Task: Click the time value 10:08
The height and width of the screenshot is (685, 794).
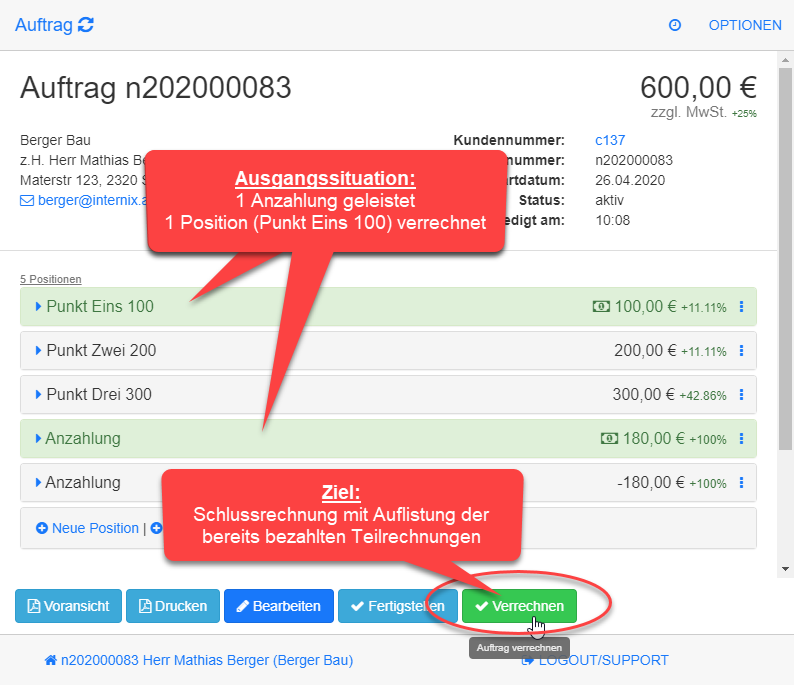Action: (x=613, y=221)
